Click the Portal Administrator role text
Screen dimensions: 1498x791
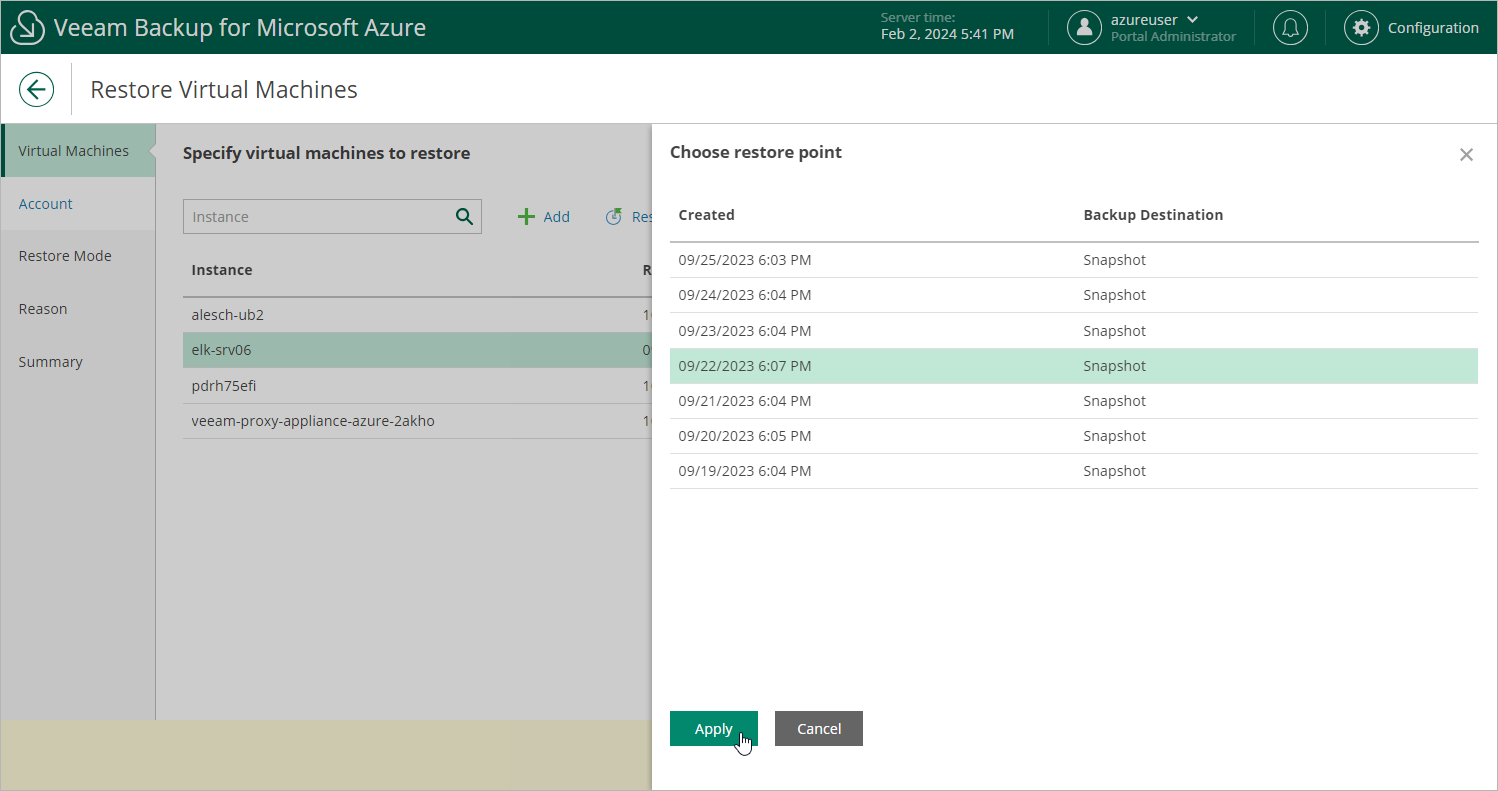click(x=1173, y=37)
